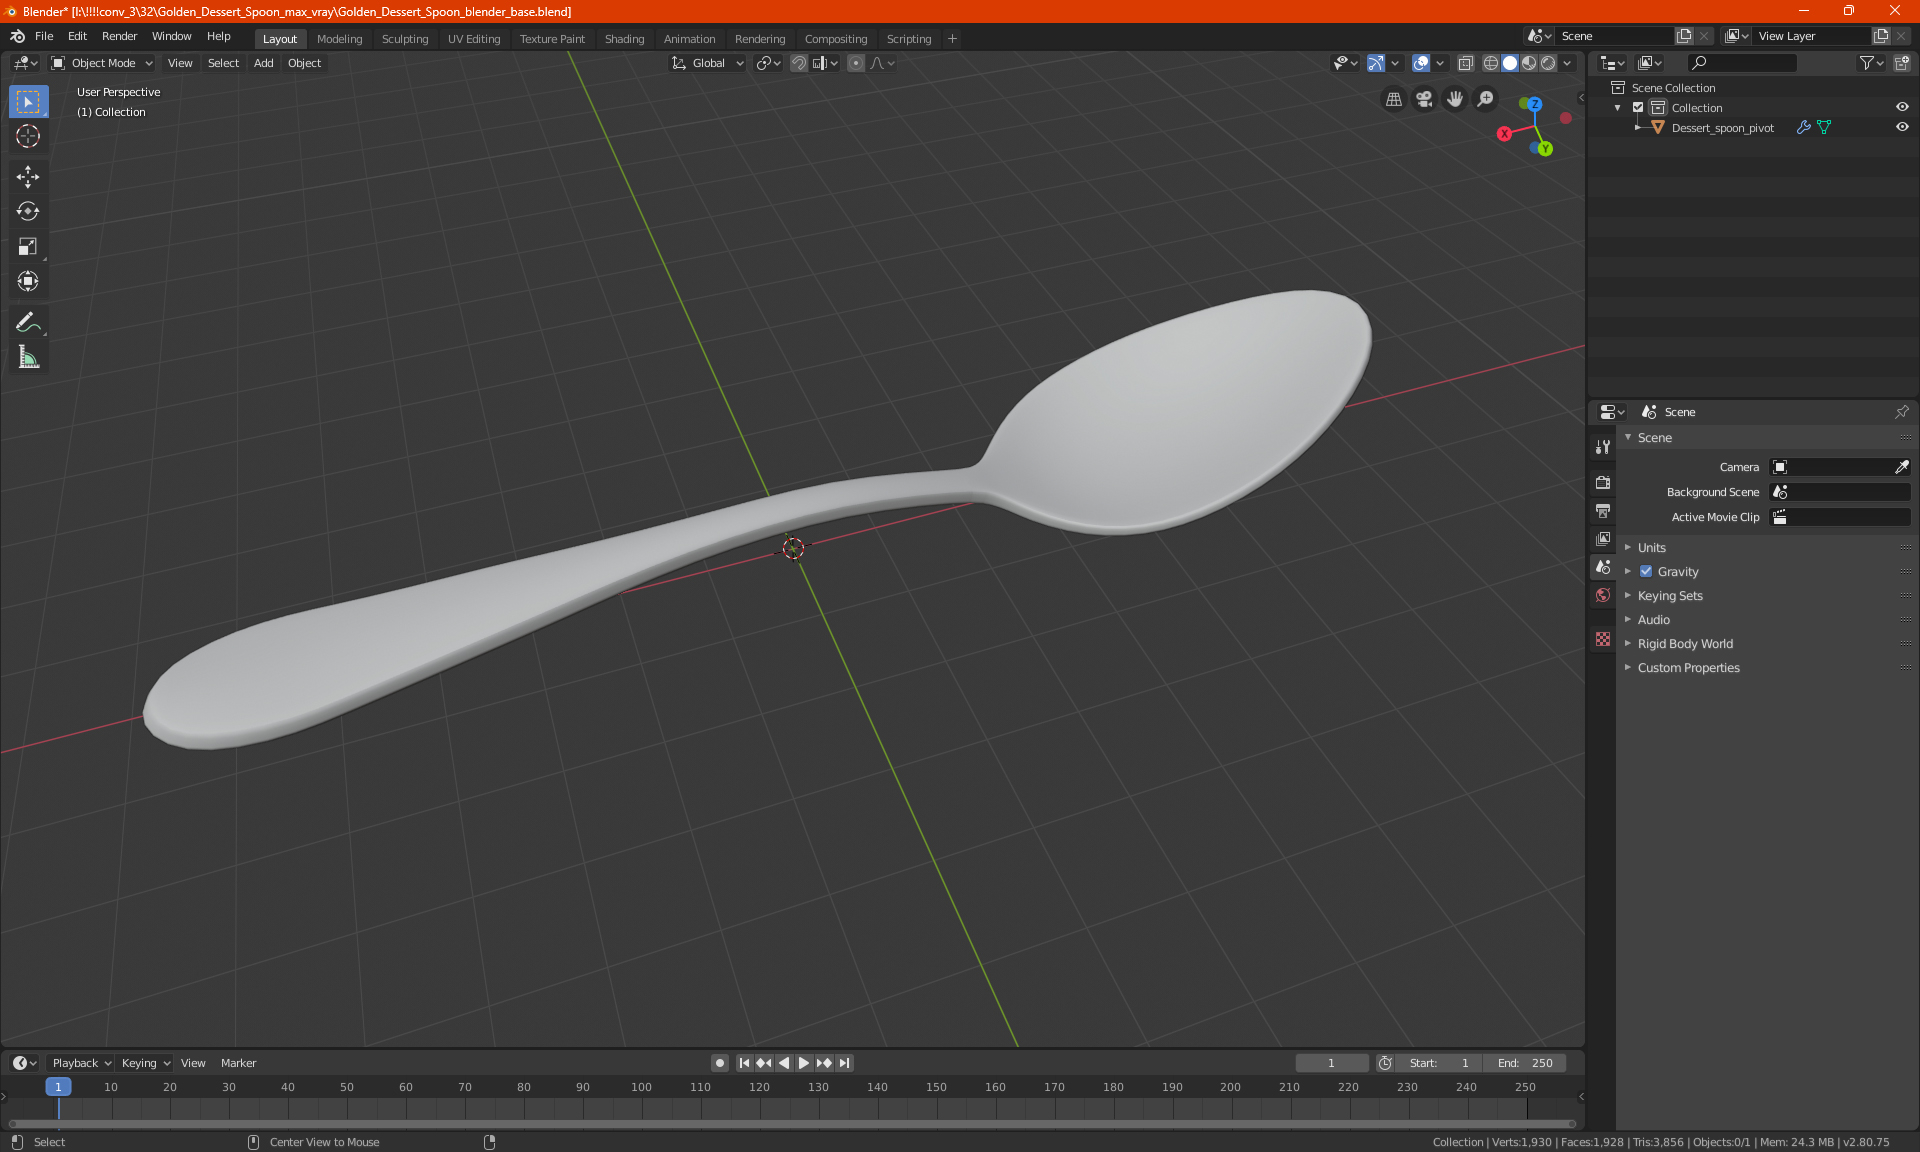Switch to orthographic view via grid icon
The height and width of the screenshot is (1152, 1920).
coord(1393,99)
